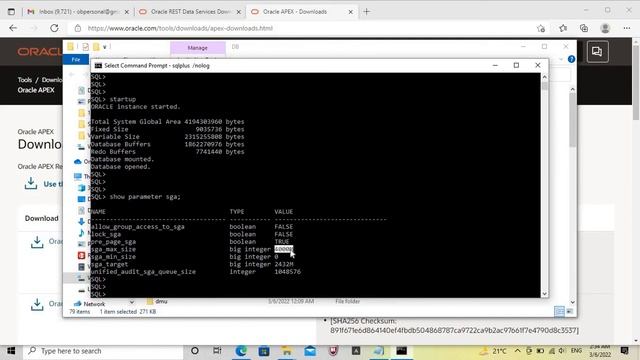This screenshot has height=360, width=640.
Task: Close the Gmail Inbox tab
Action: tap(127, 12)
